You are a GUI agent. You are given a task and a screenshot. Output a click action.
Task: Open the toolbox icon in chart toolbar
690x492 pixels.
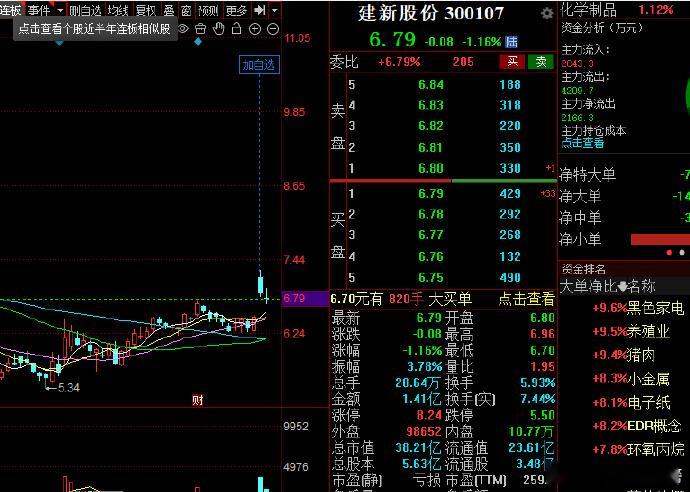[201, 29]
